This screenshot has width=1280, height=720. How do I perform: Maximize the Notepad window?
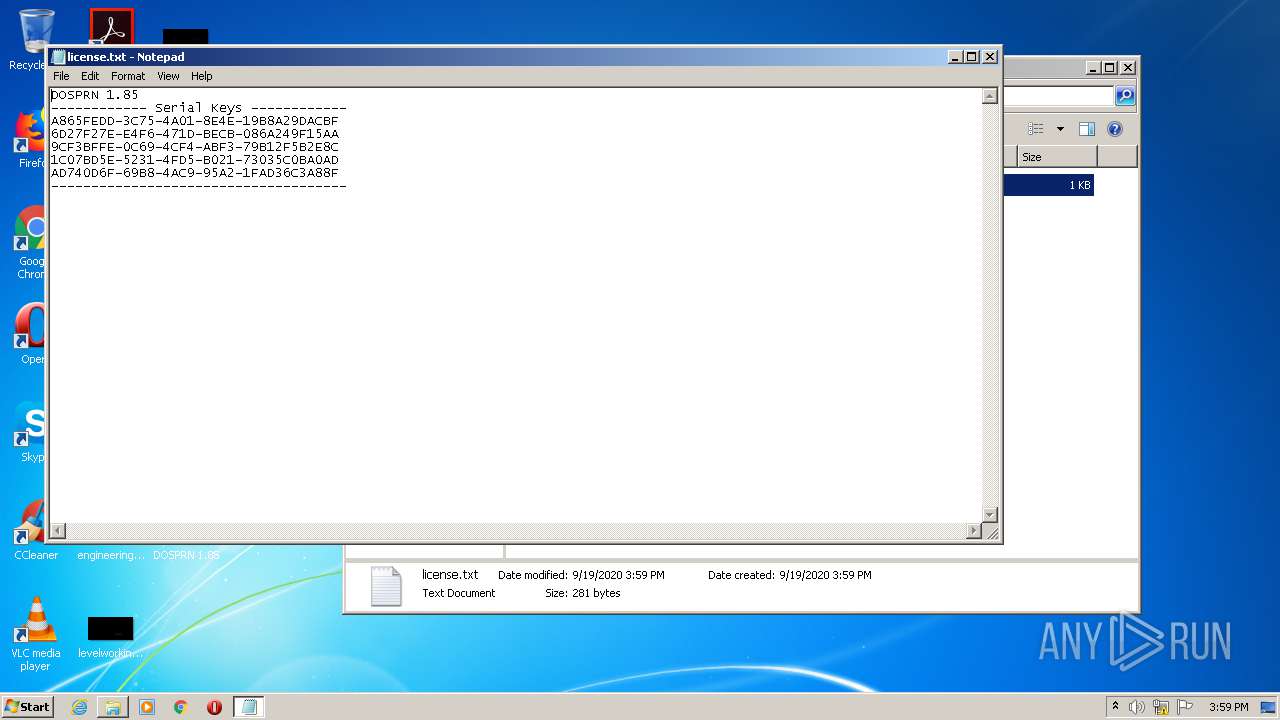click(x=971, y=57)
